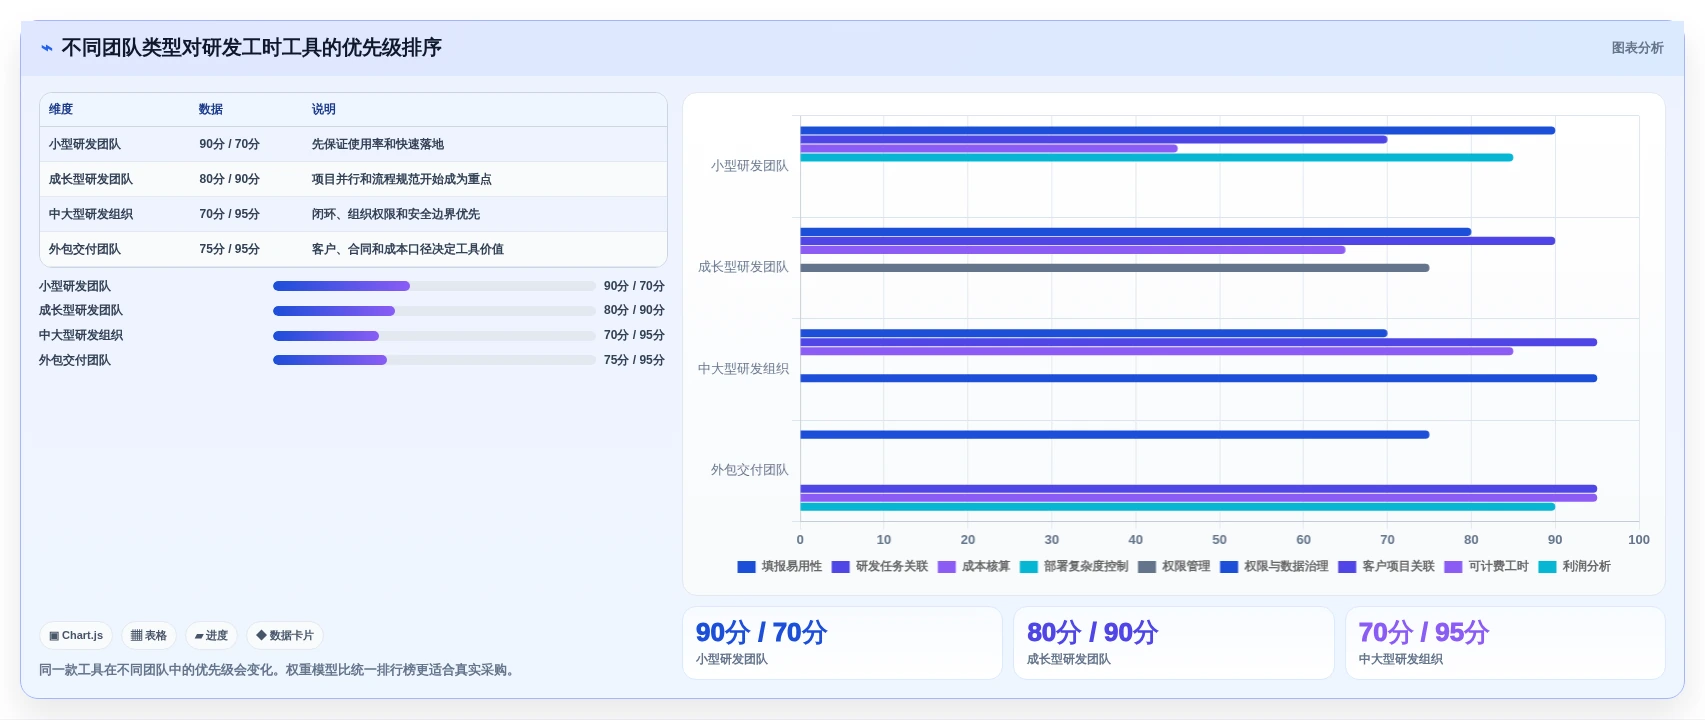
Task: Toggle the 研发任务关联 legend series
Action: (879, 566)
